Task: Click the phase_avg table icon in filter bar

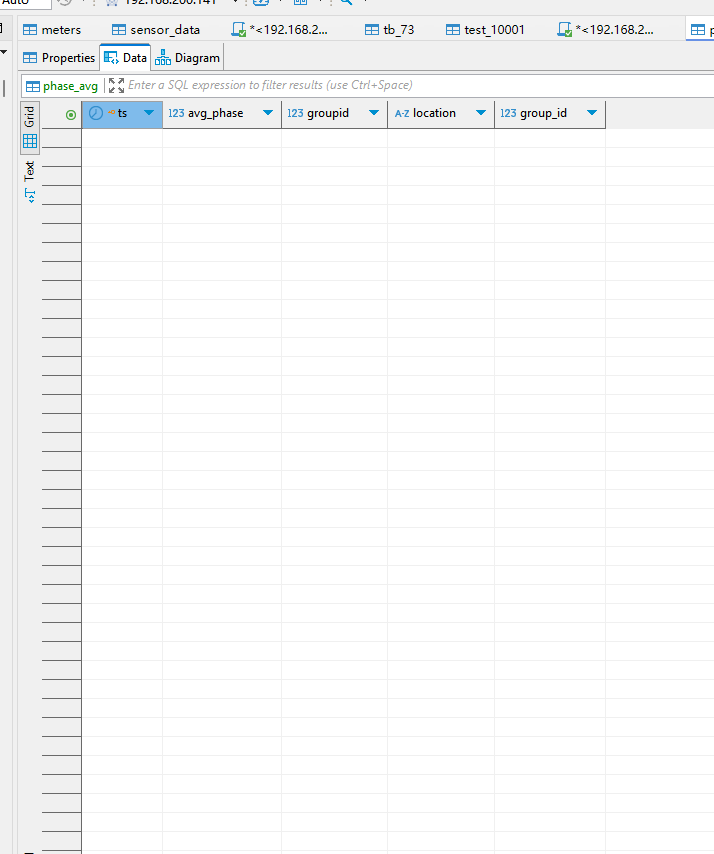Action: (x=33, y=86)
